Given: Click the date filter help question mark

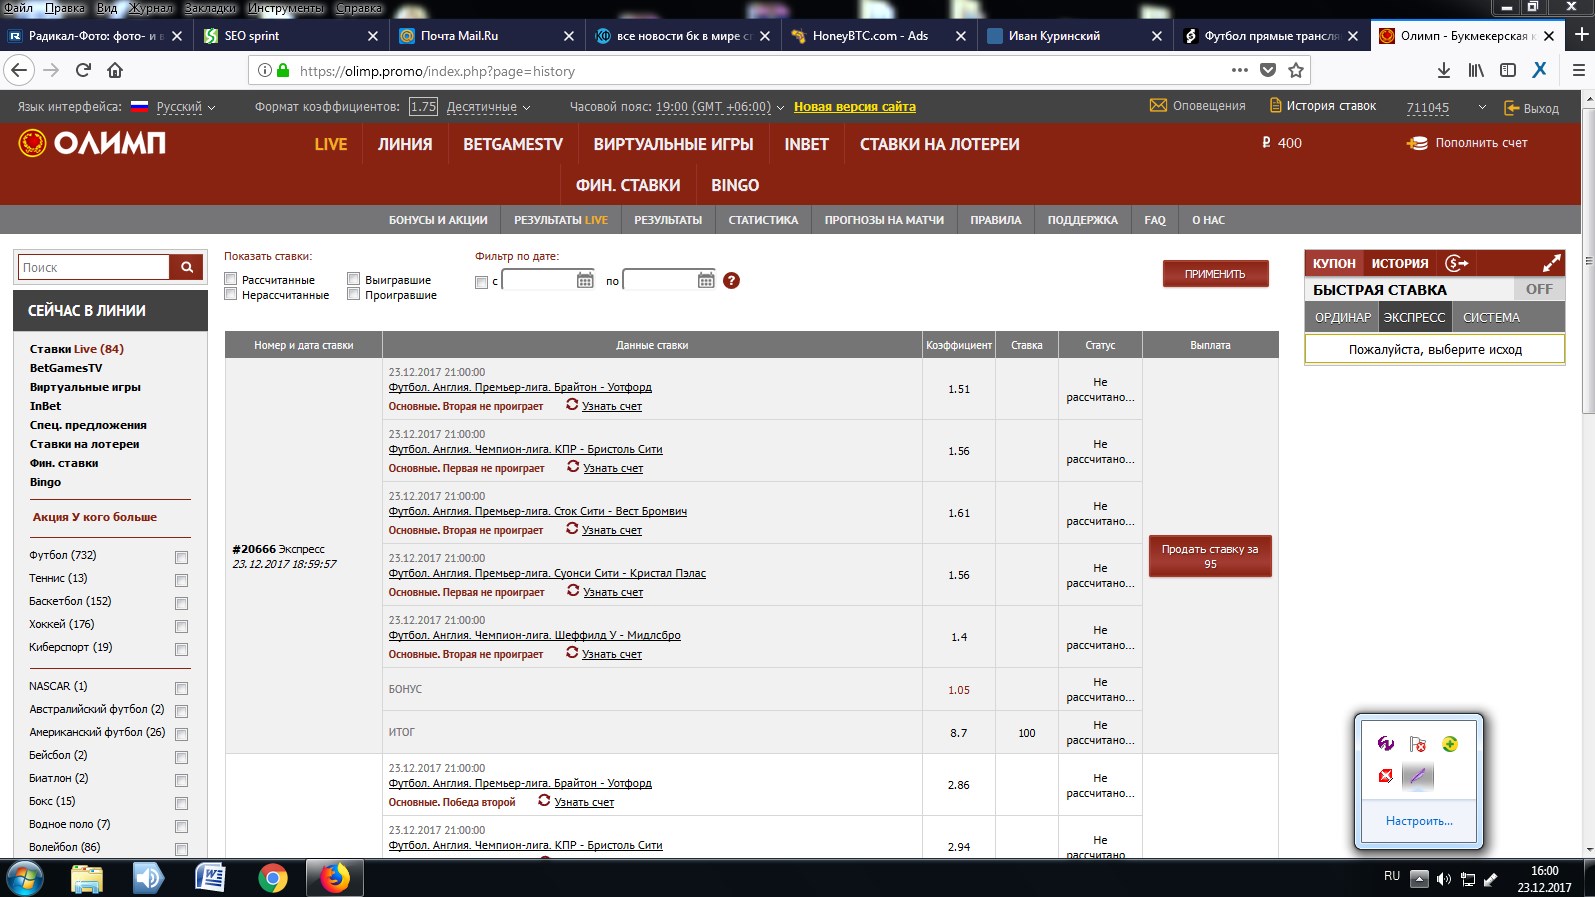Looking at the screenshot, I should 731,280.
